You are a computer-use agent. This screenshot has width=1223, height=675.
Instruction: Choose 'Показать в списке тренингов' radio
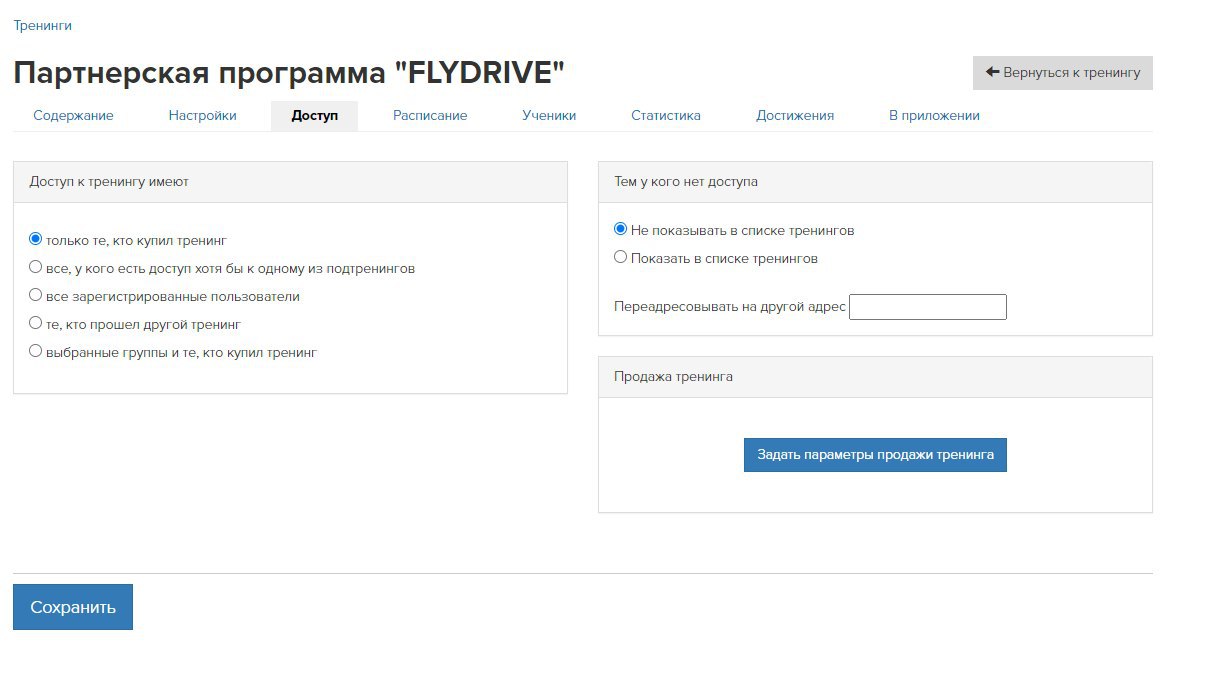[620, 257]
